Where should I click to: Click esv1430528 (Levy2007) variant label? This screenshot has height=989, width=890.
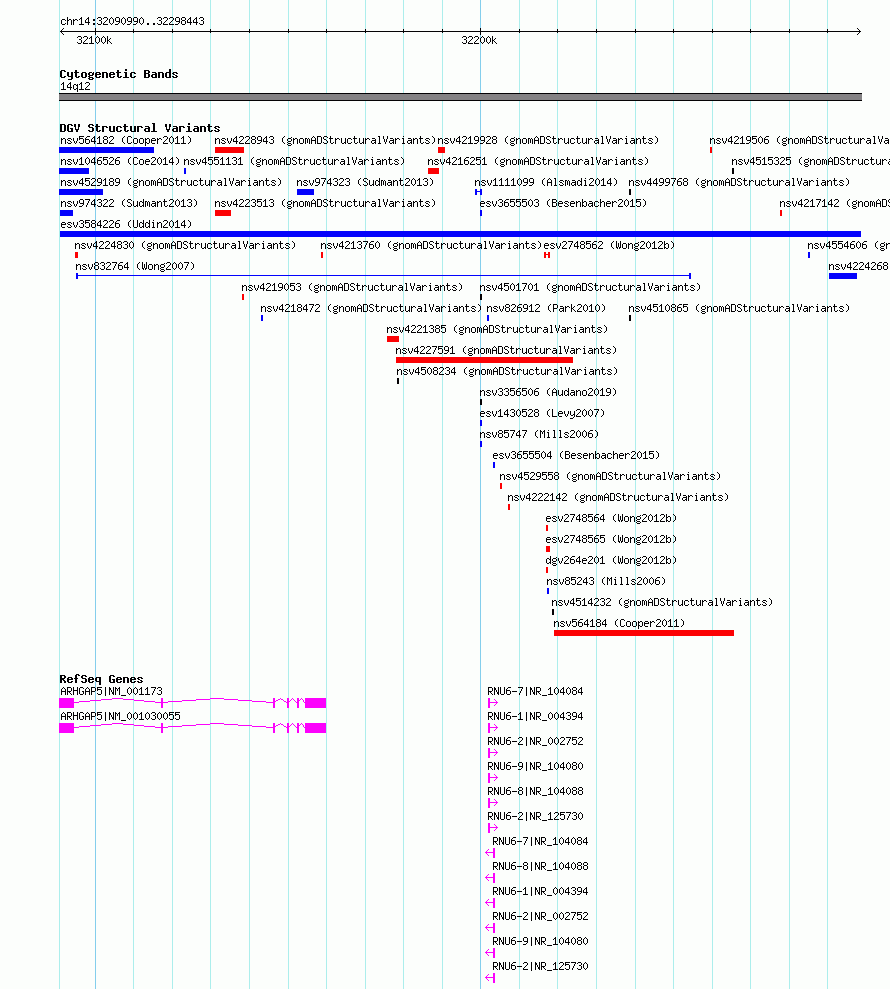tap(542, 414)
